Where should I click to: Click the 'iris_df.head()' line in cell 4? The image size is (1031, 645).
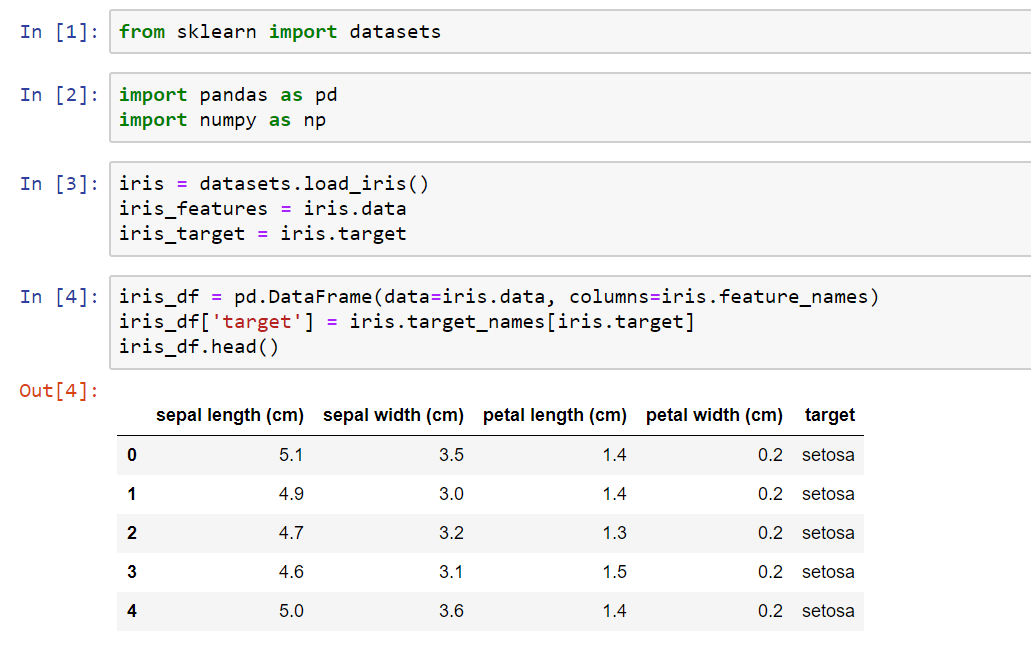coord(199,347)
